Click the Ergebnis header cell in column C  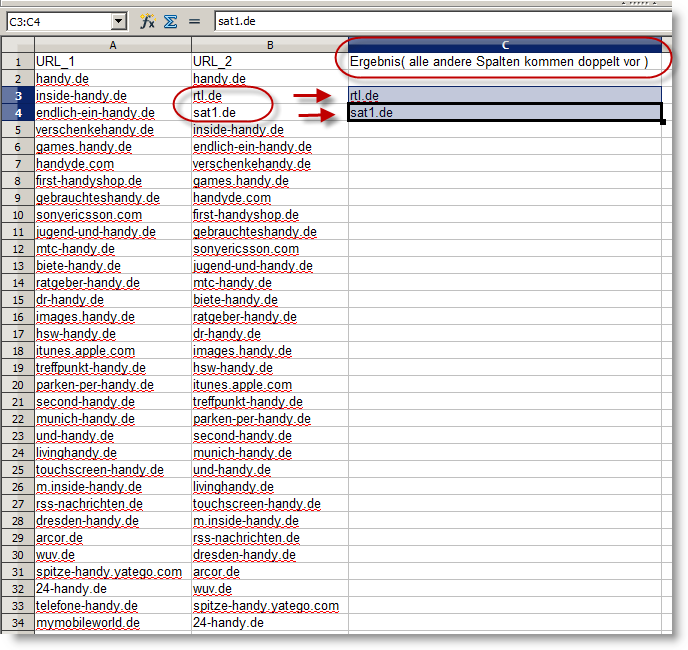tap(505, 61)
